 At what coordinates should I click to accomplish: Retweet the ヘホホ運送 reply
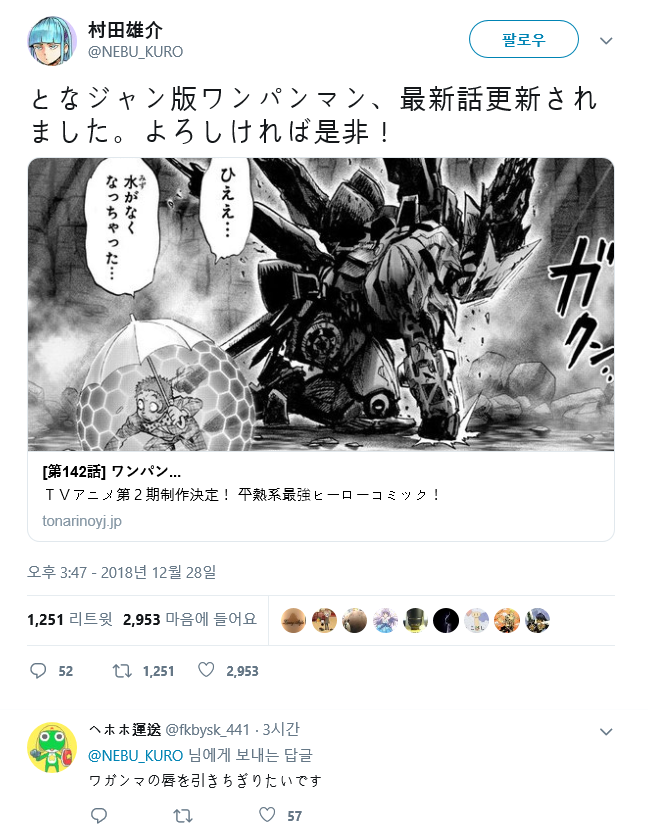click(183, 816)
